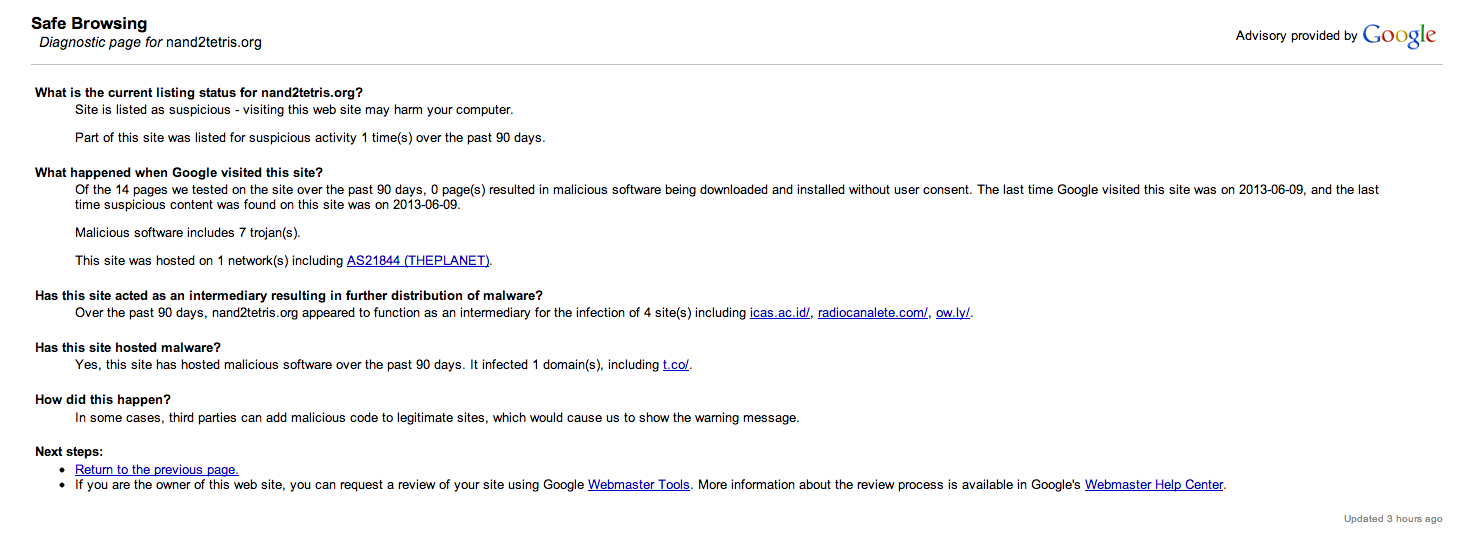This screenshot has height=534, width=1477.
Task: Click the 'current listing status' question heading
Action: pyautogui.click(x=198, y=93)
